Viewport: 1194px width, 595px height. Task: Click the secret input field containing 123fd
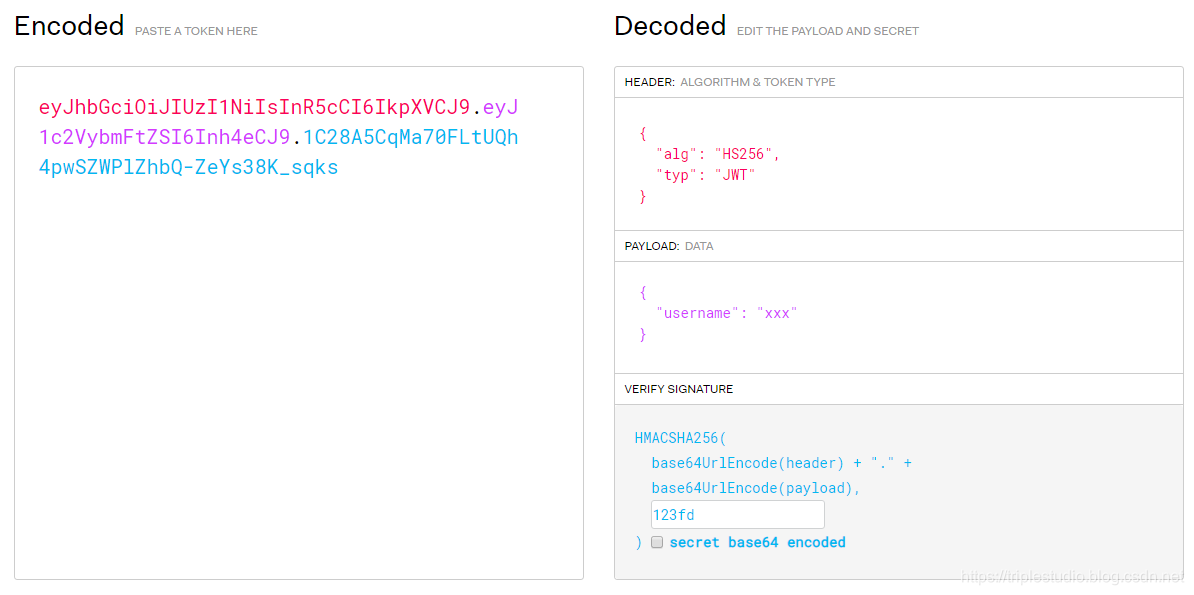[737, 514]
